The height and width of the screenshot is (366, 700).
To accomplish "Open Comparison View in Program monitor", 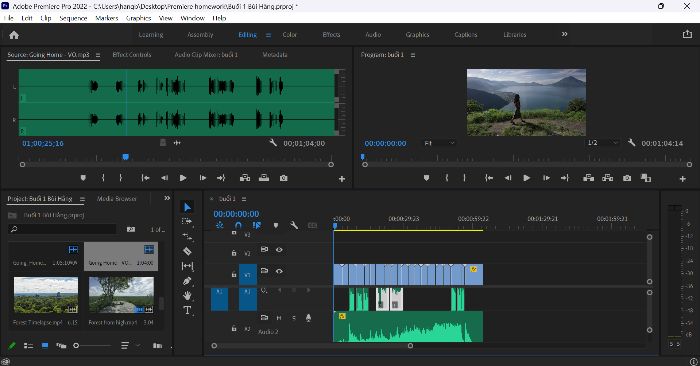I will (646, 178).
